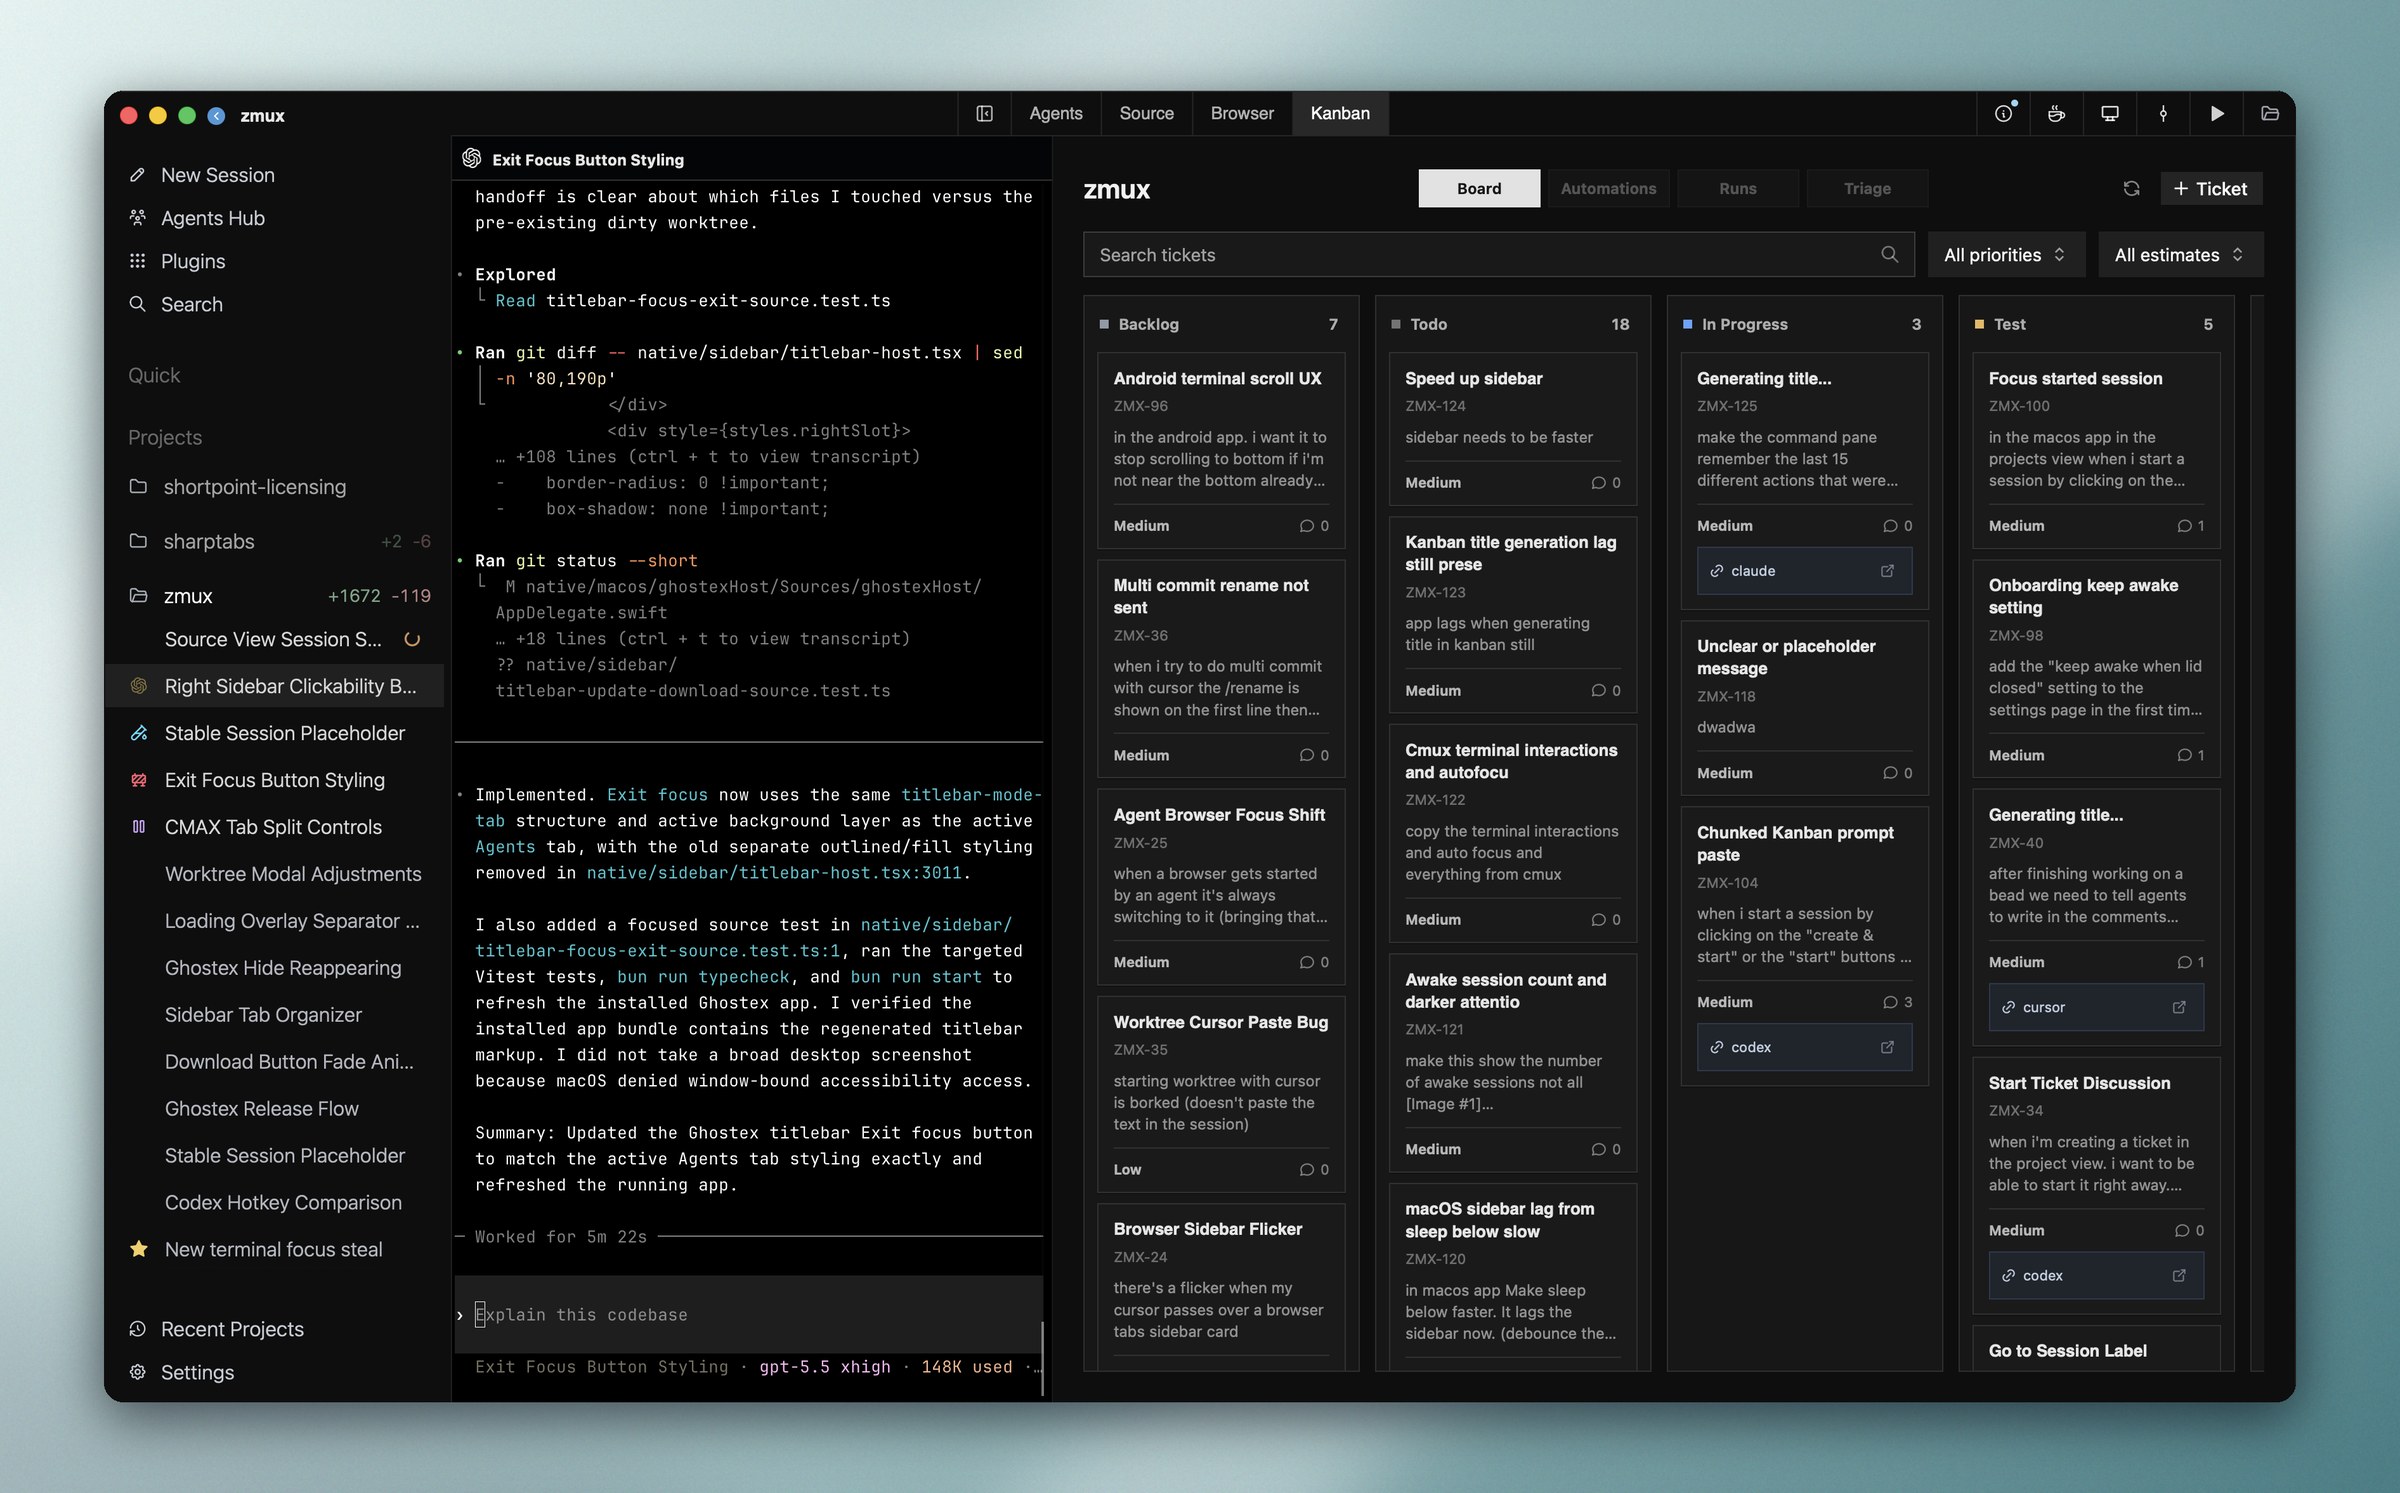Click the star icon beside New terminal focus steal
This screenshot has height=1493, width=2400.
pos(139,1249)
